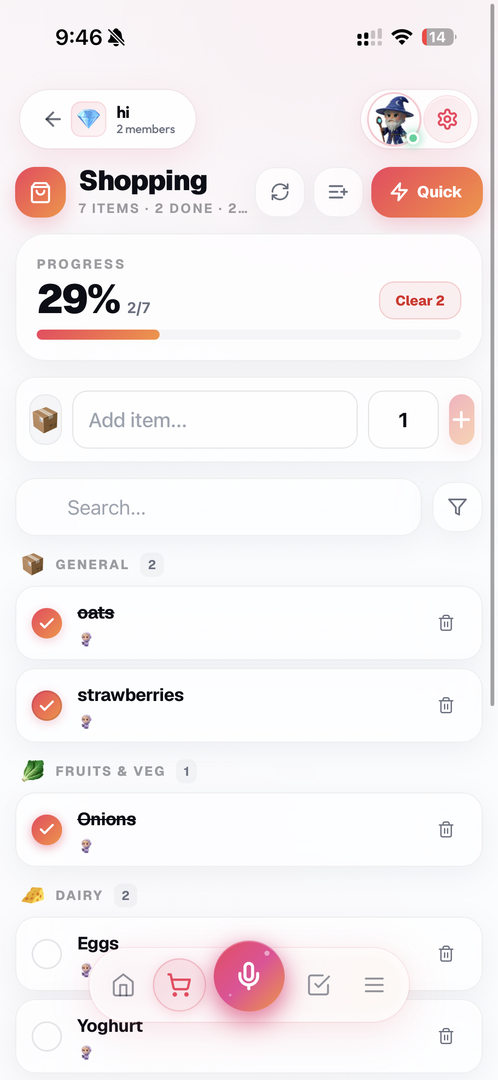Image resolution: width=498 pixels, height=1080 pixels.
Task: Tap the Quick button
Action: [427, 192]
